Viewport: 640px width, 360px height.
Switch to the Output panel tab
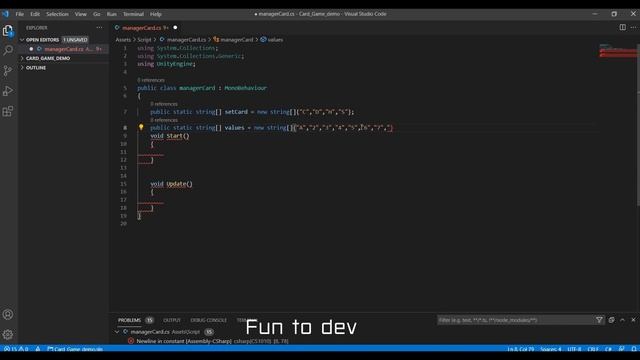click(172, 320)
